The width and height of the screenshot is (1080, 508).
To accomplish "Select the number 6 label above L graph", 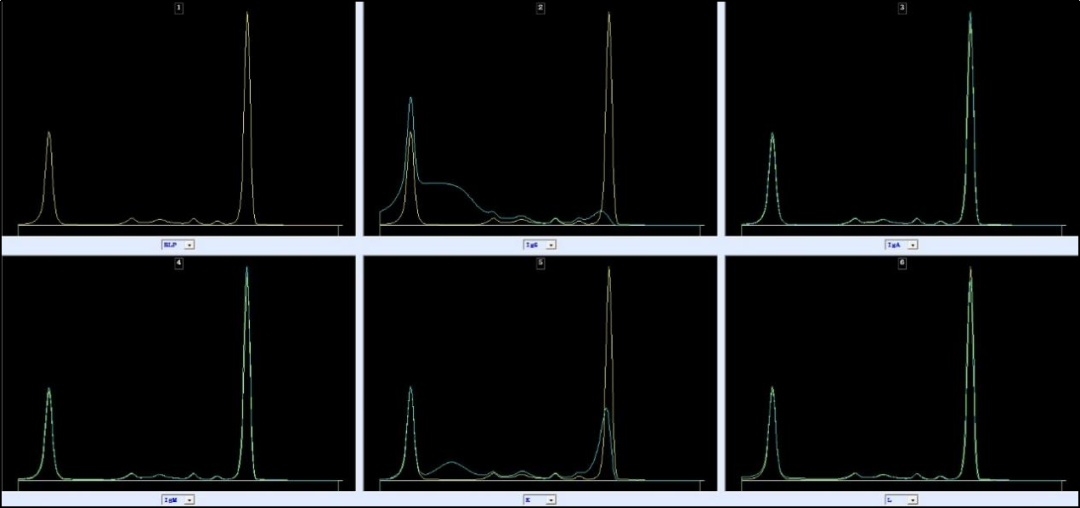I will 902,264.
